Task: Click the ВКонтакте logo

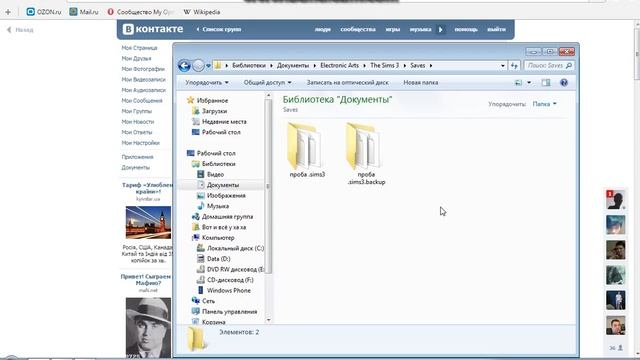Action: [x=153, y=29]
